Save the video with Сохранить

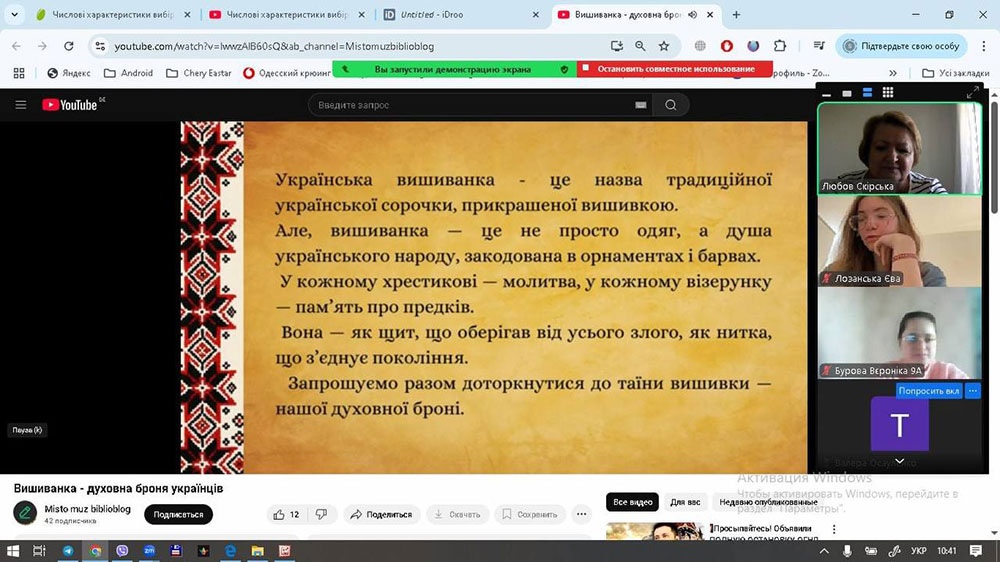click(530, 515)
